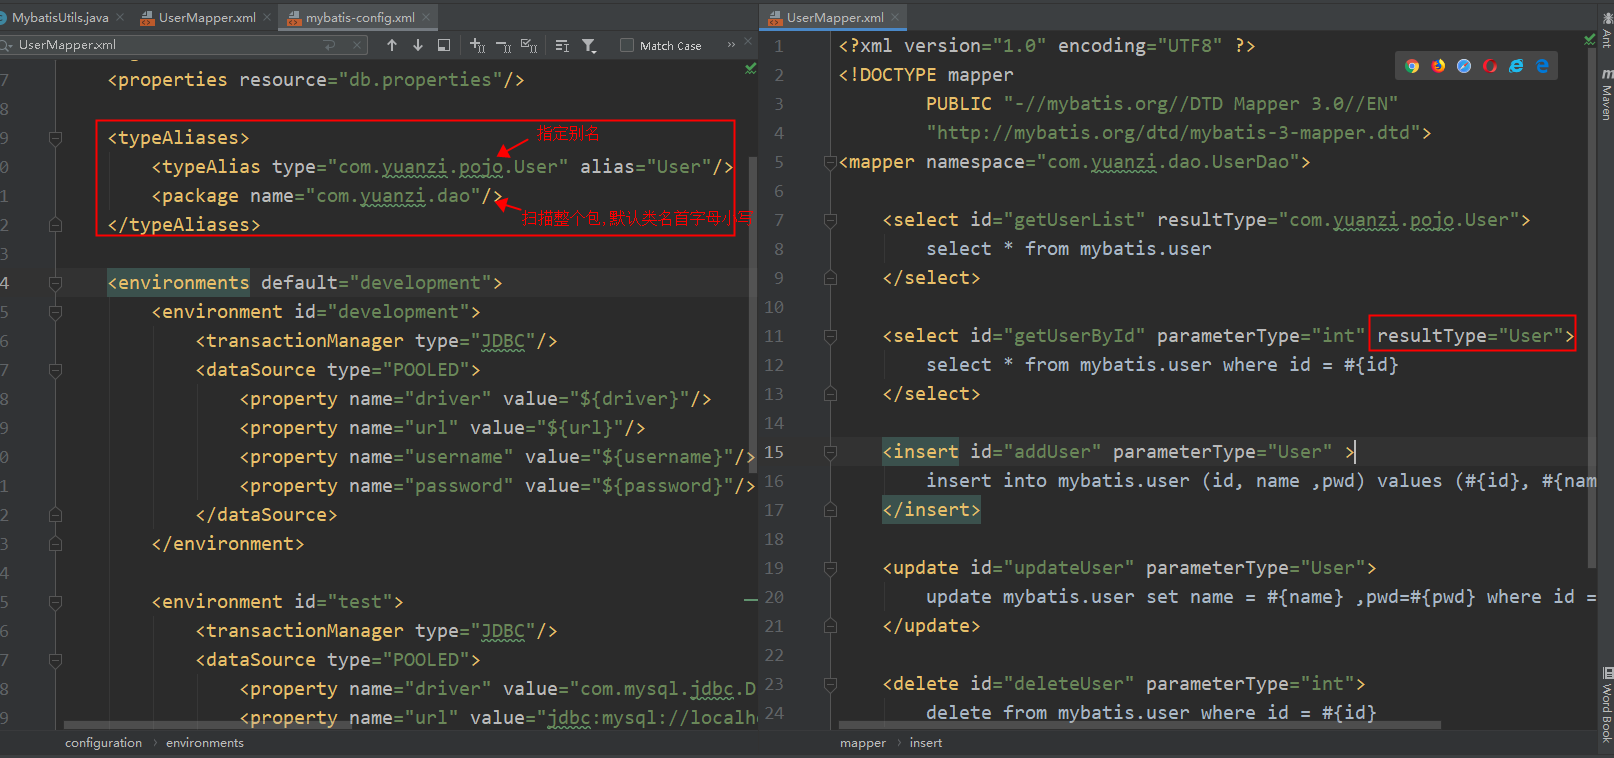1614x758 pixels.
Task: Fold the environment id development block
Action: tap(55, 312)
